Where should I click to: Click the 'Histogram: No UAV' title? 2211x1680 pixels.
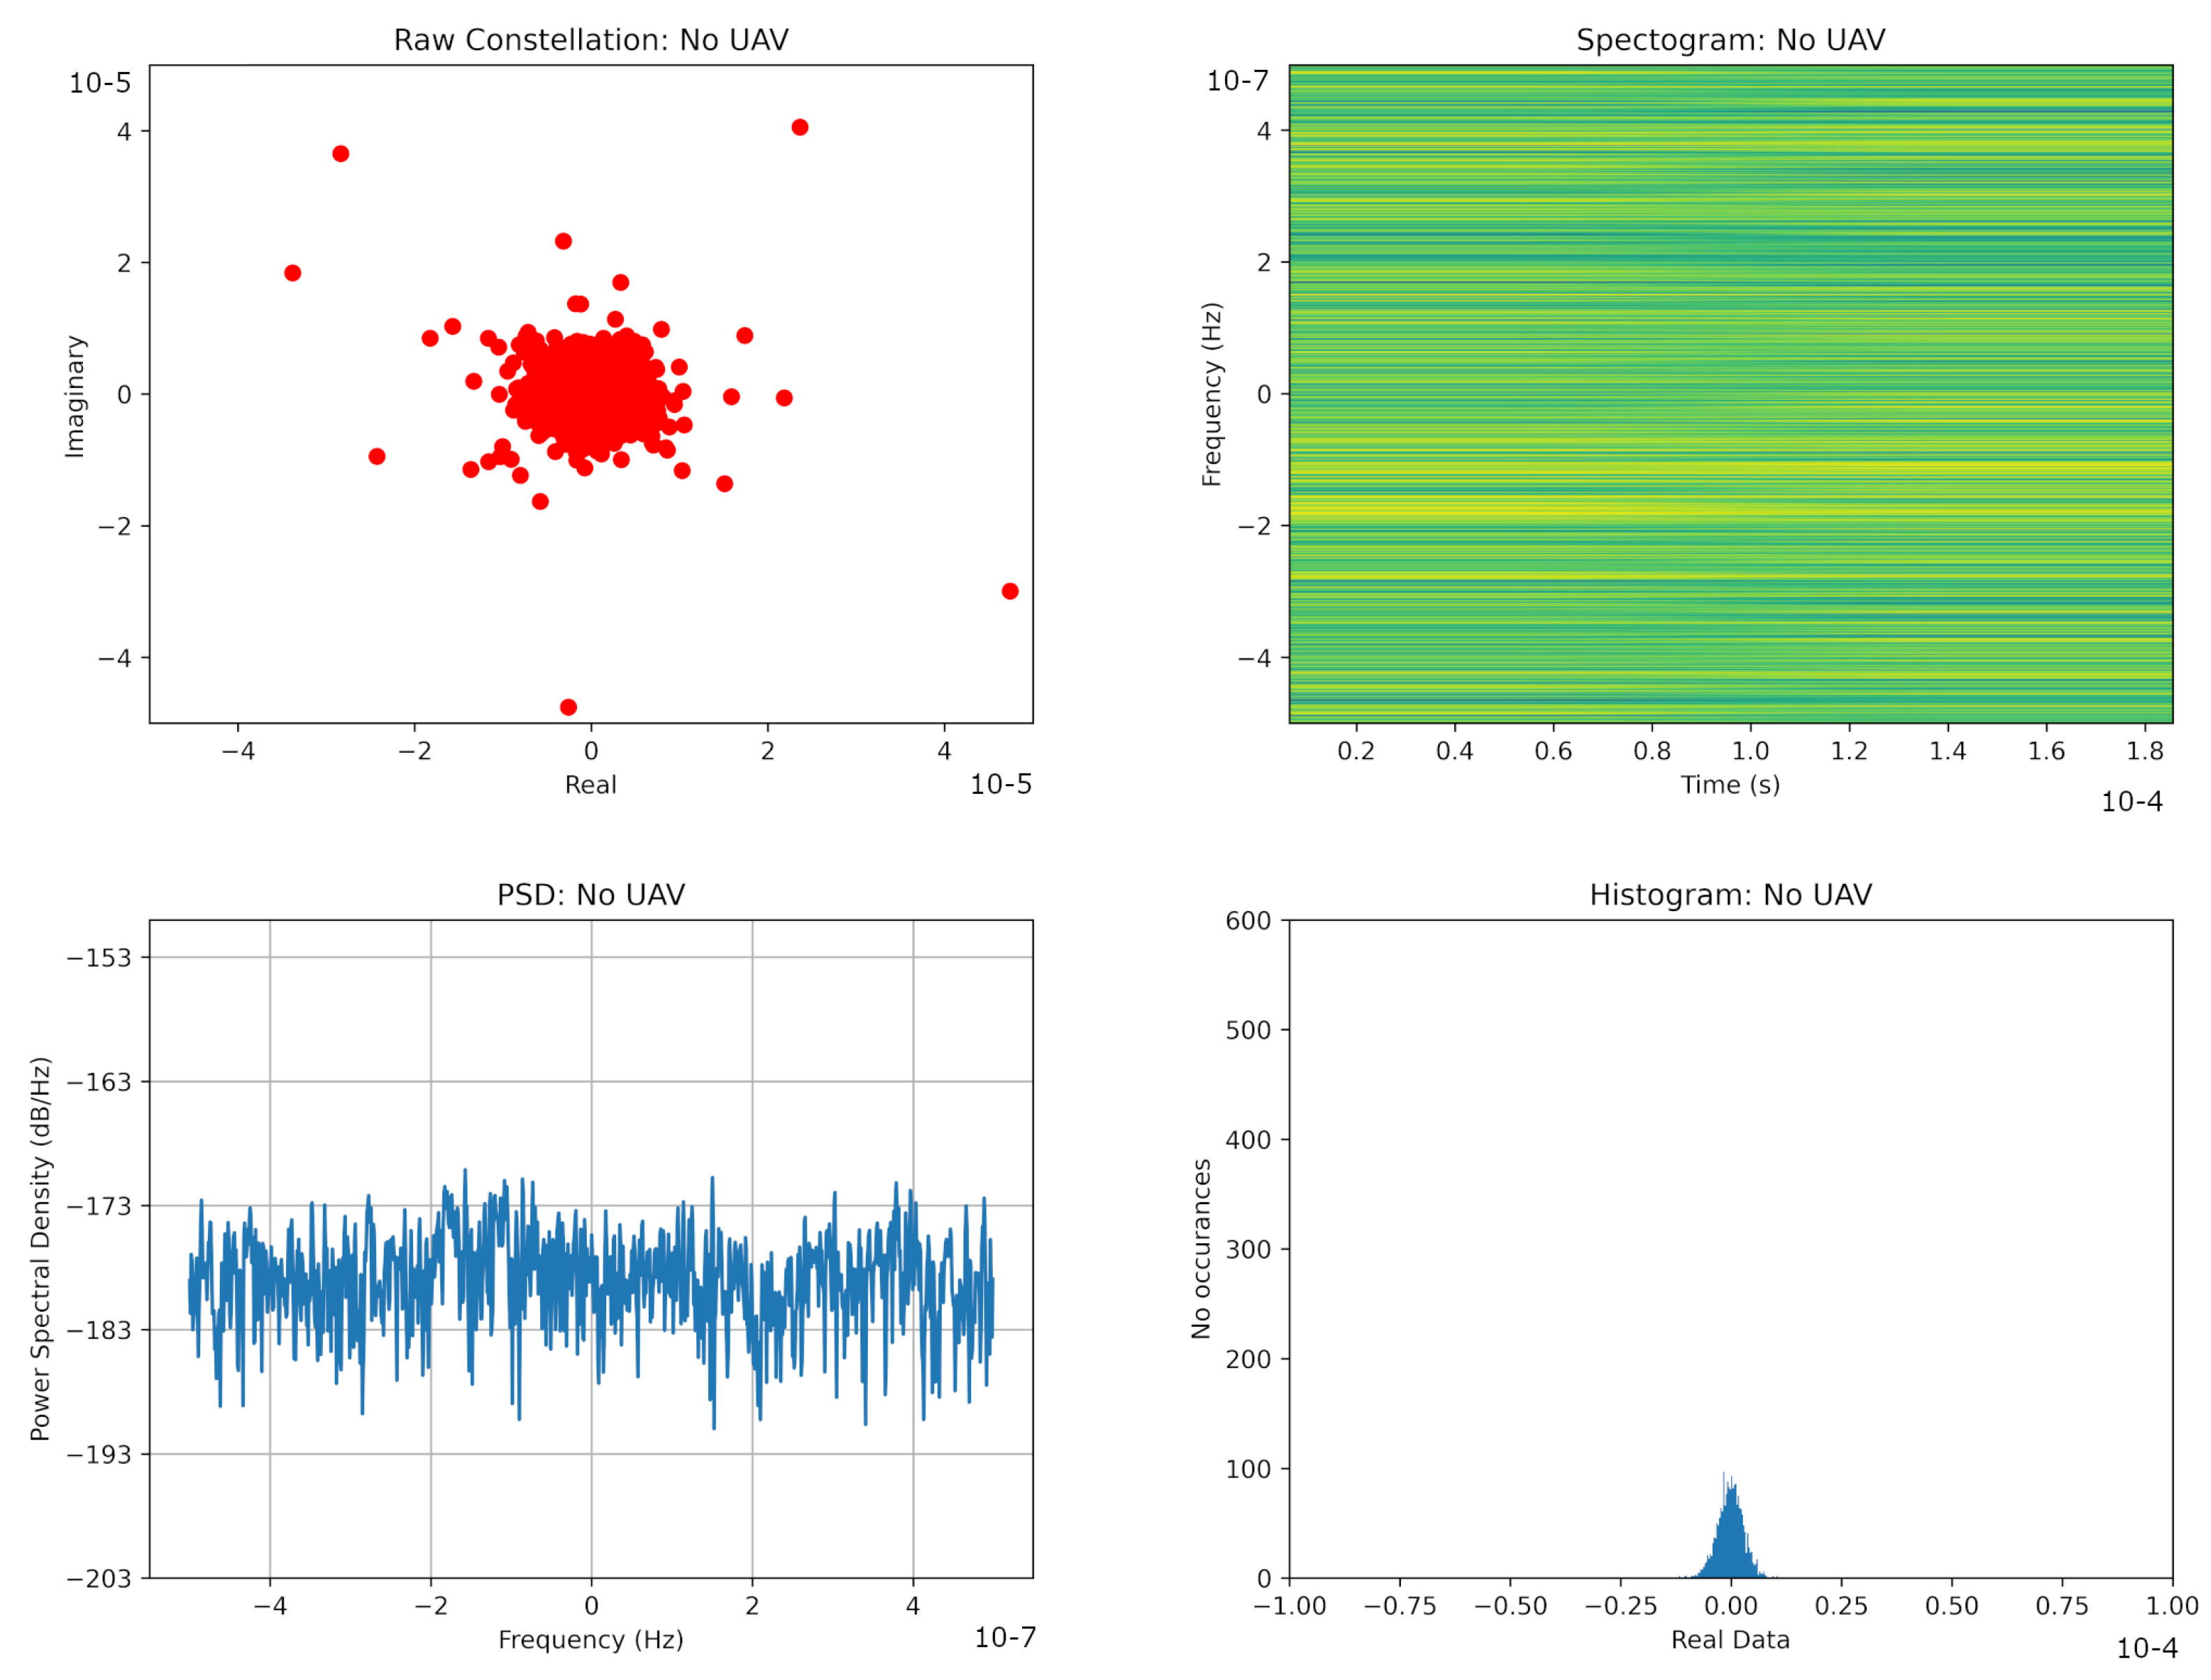coord(1730,894)
